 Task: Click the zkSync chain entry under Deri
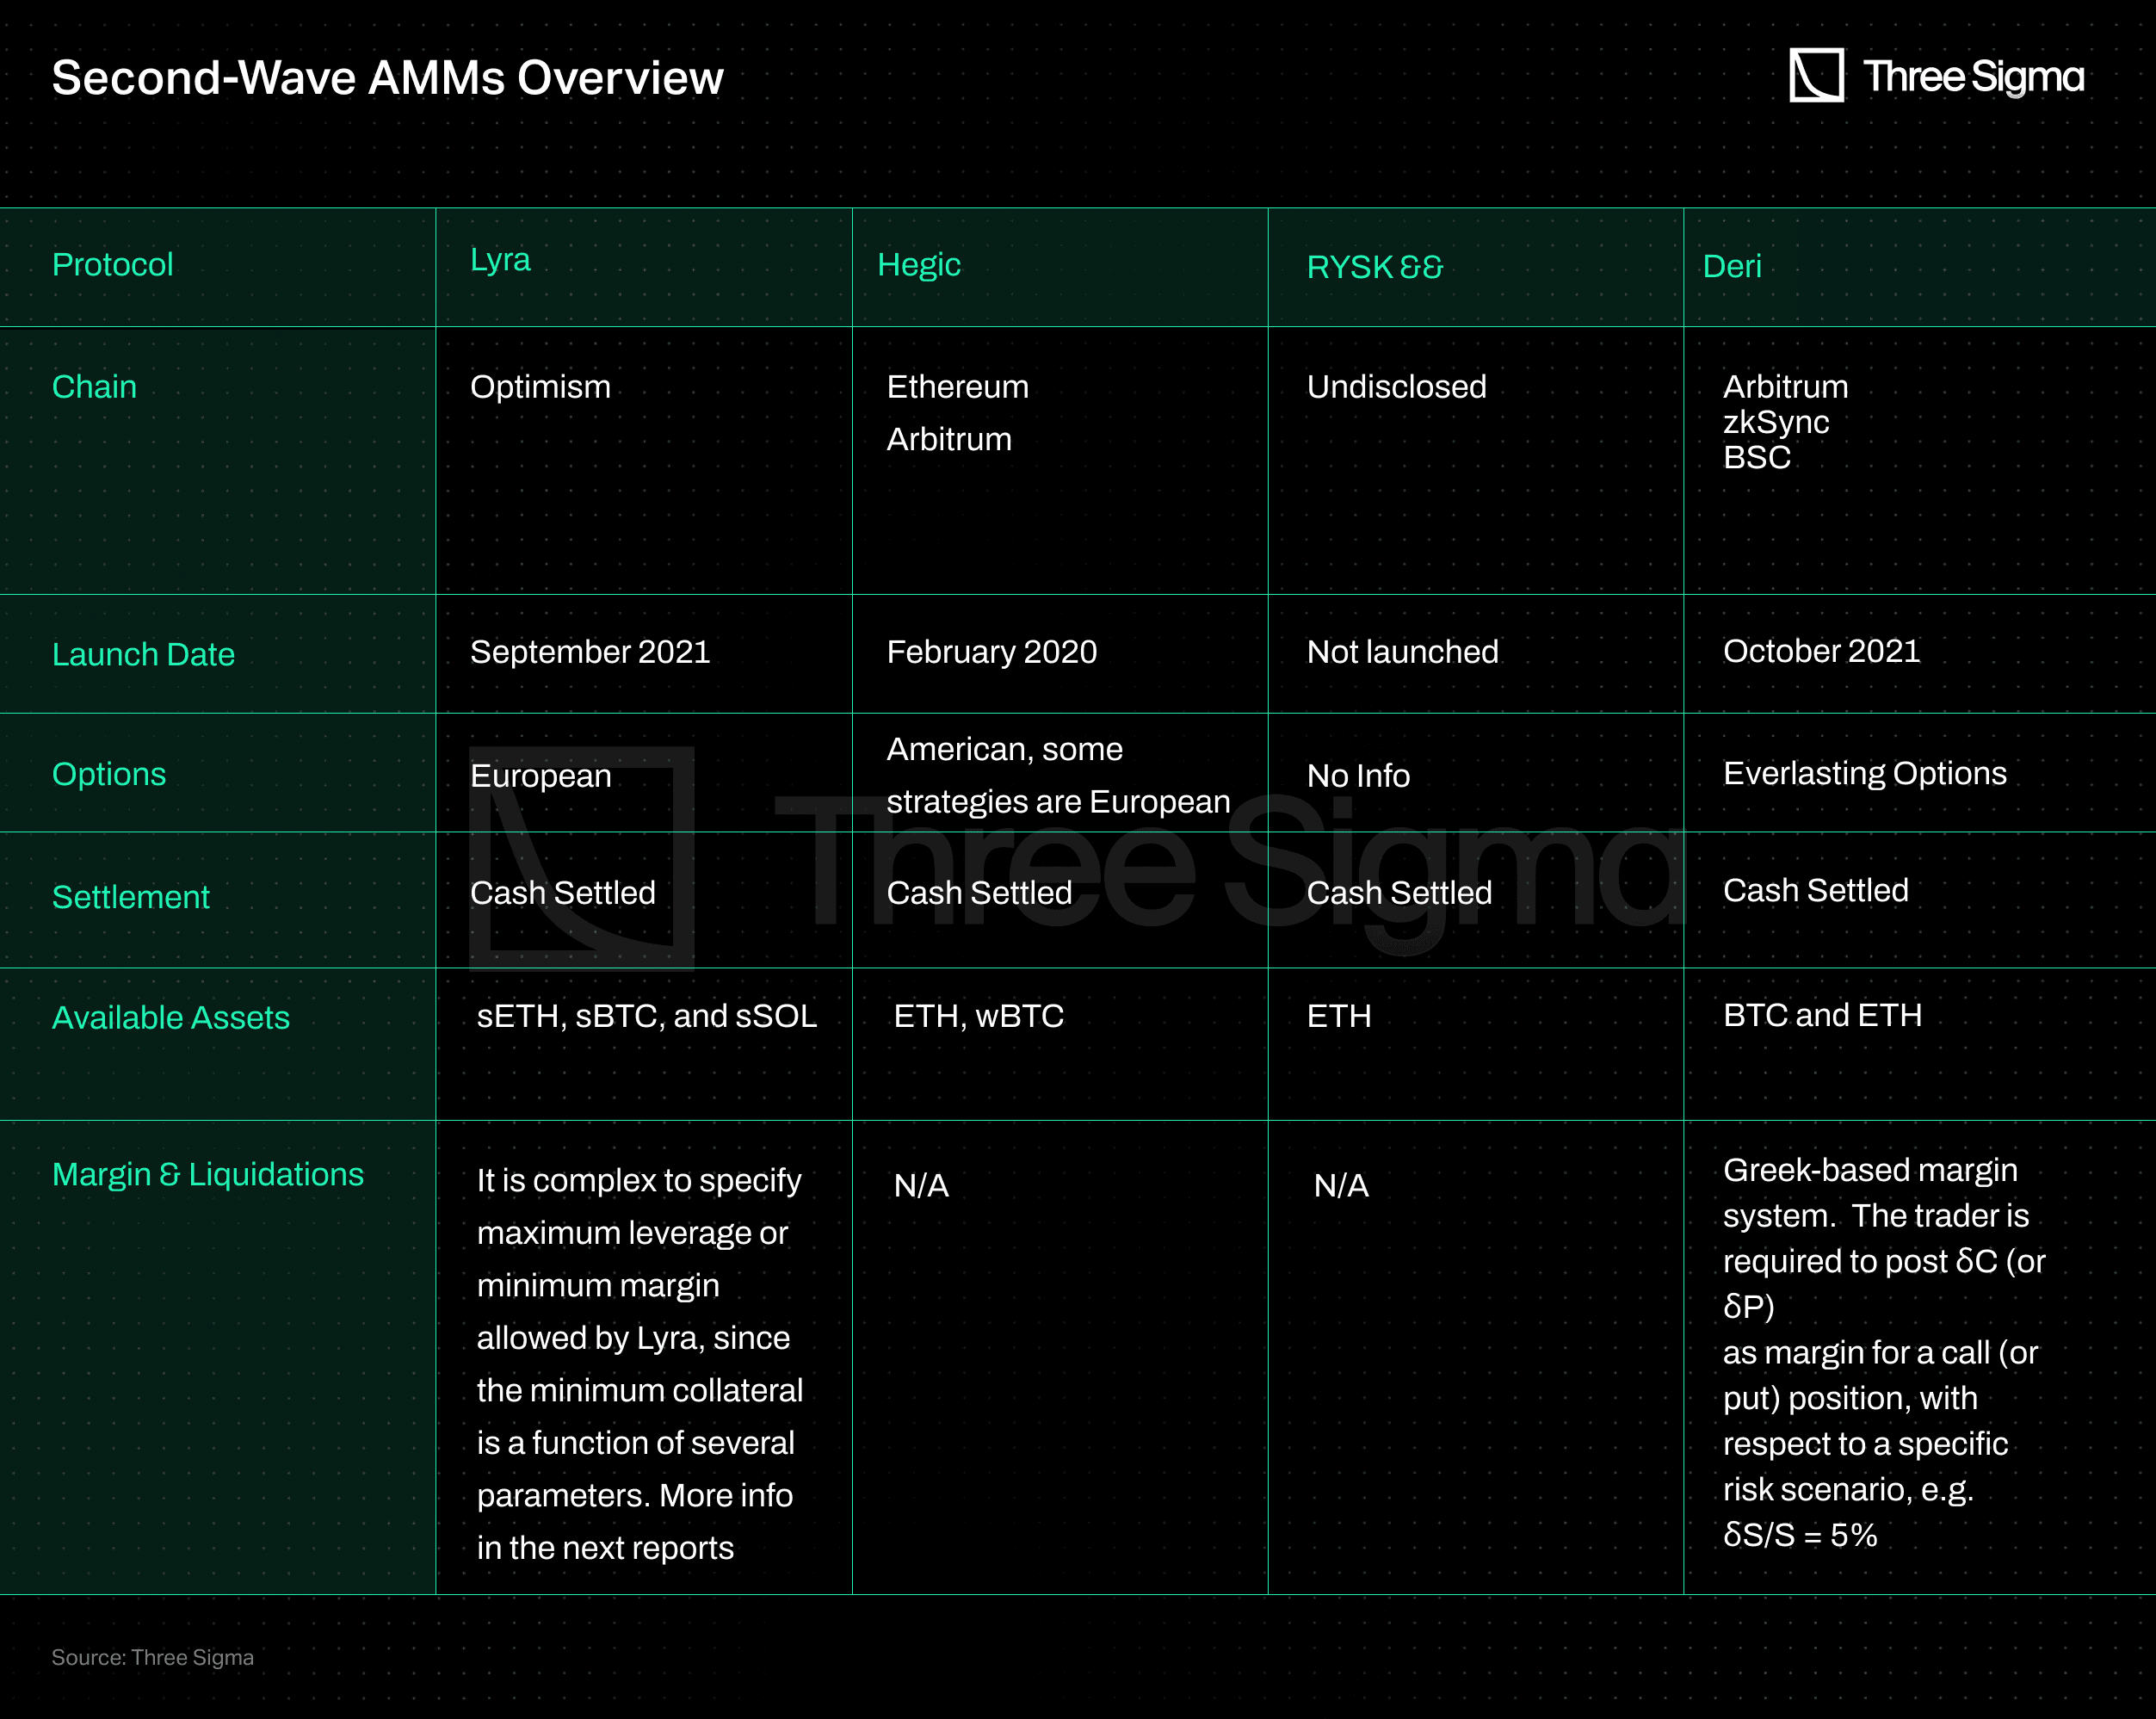(1775, 422)
